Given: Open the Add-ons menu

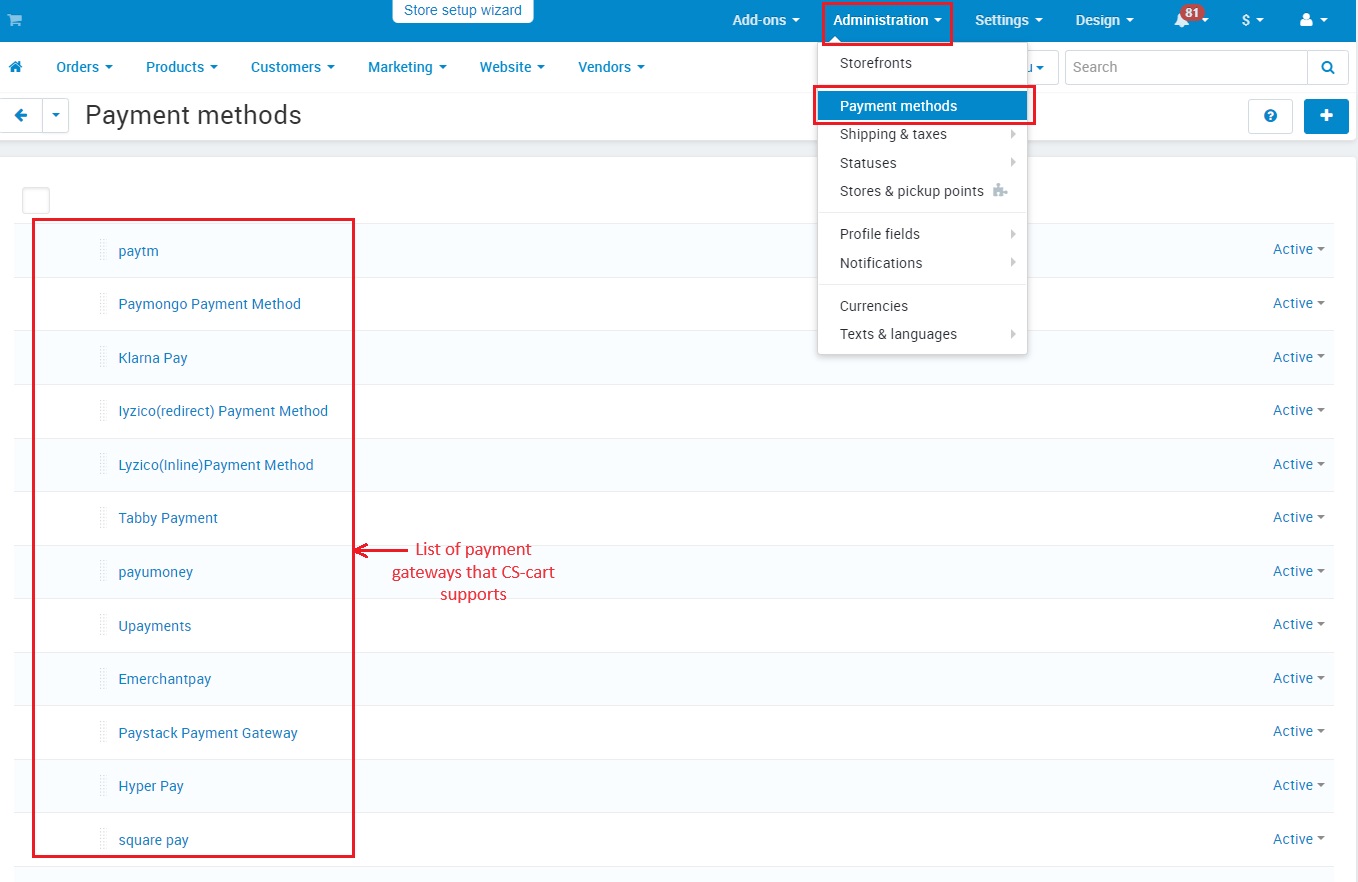Looking at the screenshot, I should point(766,20).
